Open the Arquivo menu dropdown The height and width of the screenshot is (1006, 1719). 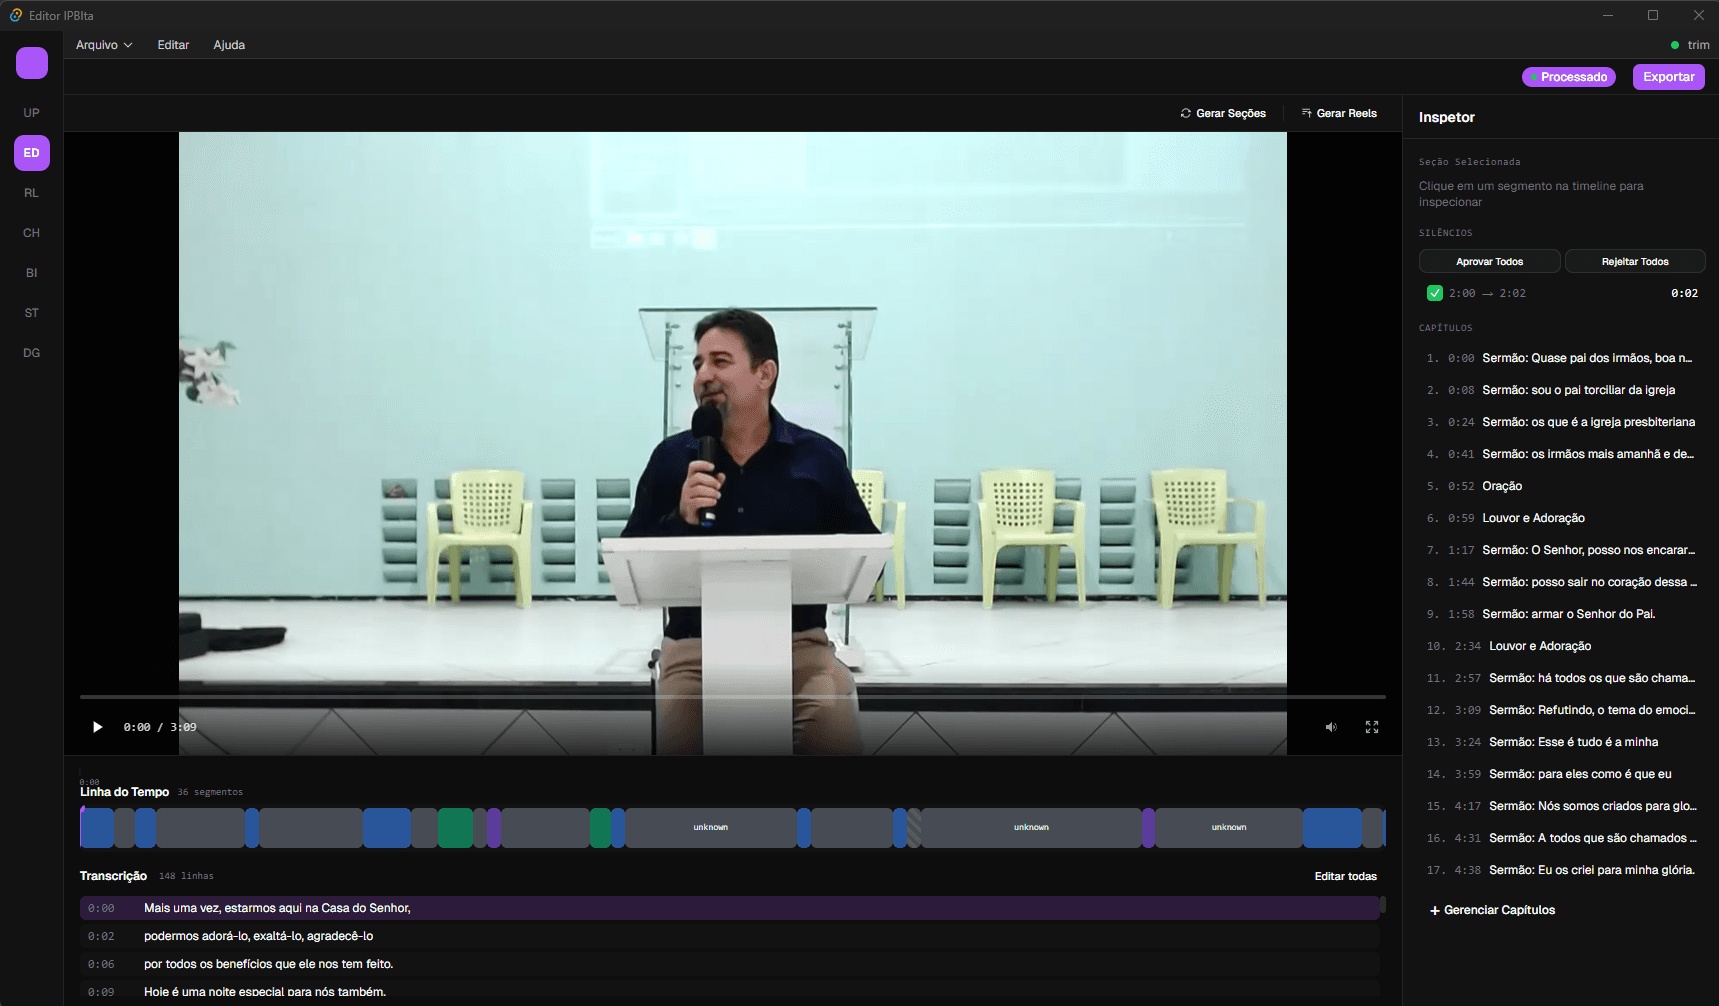pos(104,45)
